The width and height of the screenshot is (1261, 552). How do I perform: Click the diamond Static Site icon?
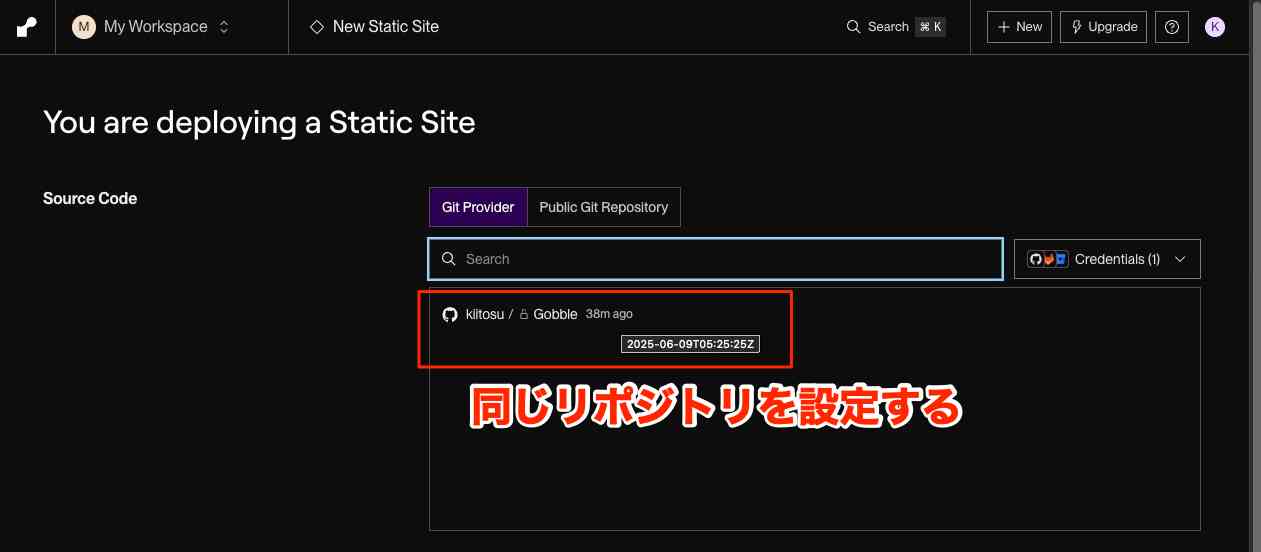(x=317, y=27)
